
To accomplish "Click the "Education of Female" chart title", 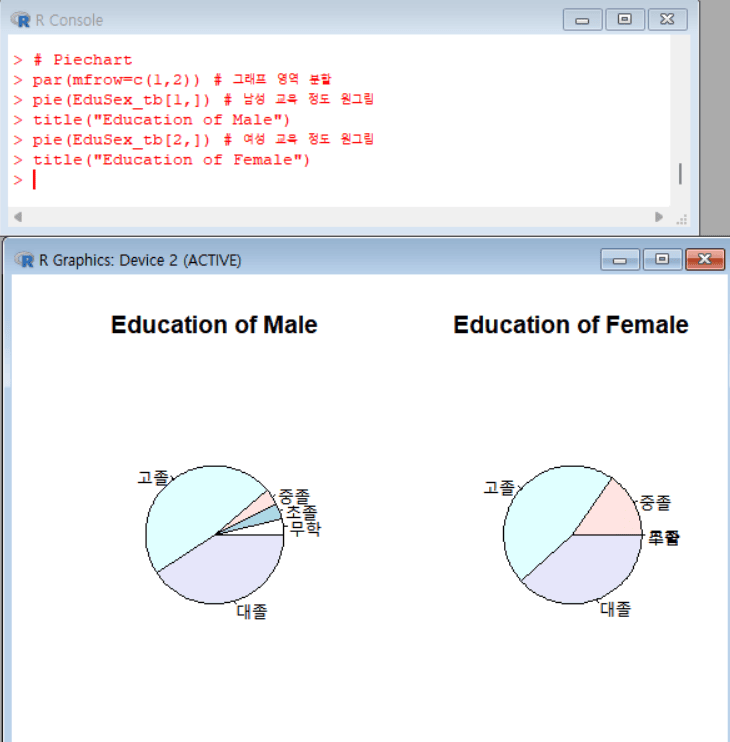I will click(570, 325).
